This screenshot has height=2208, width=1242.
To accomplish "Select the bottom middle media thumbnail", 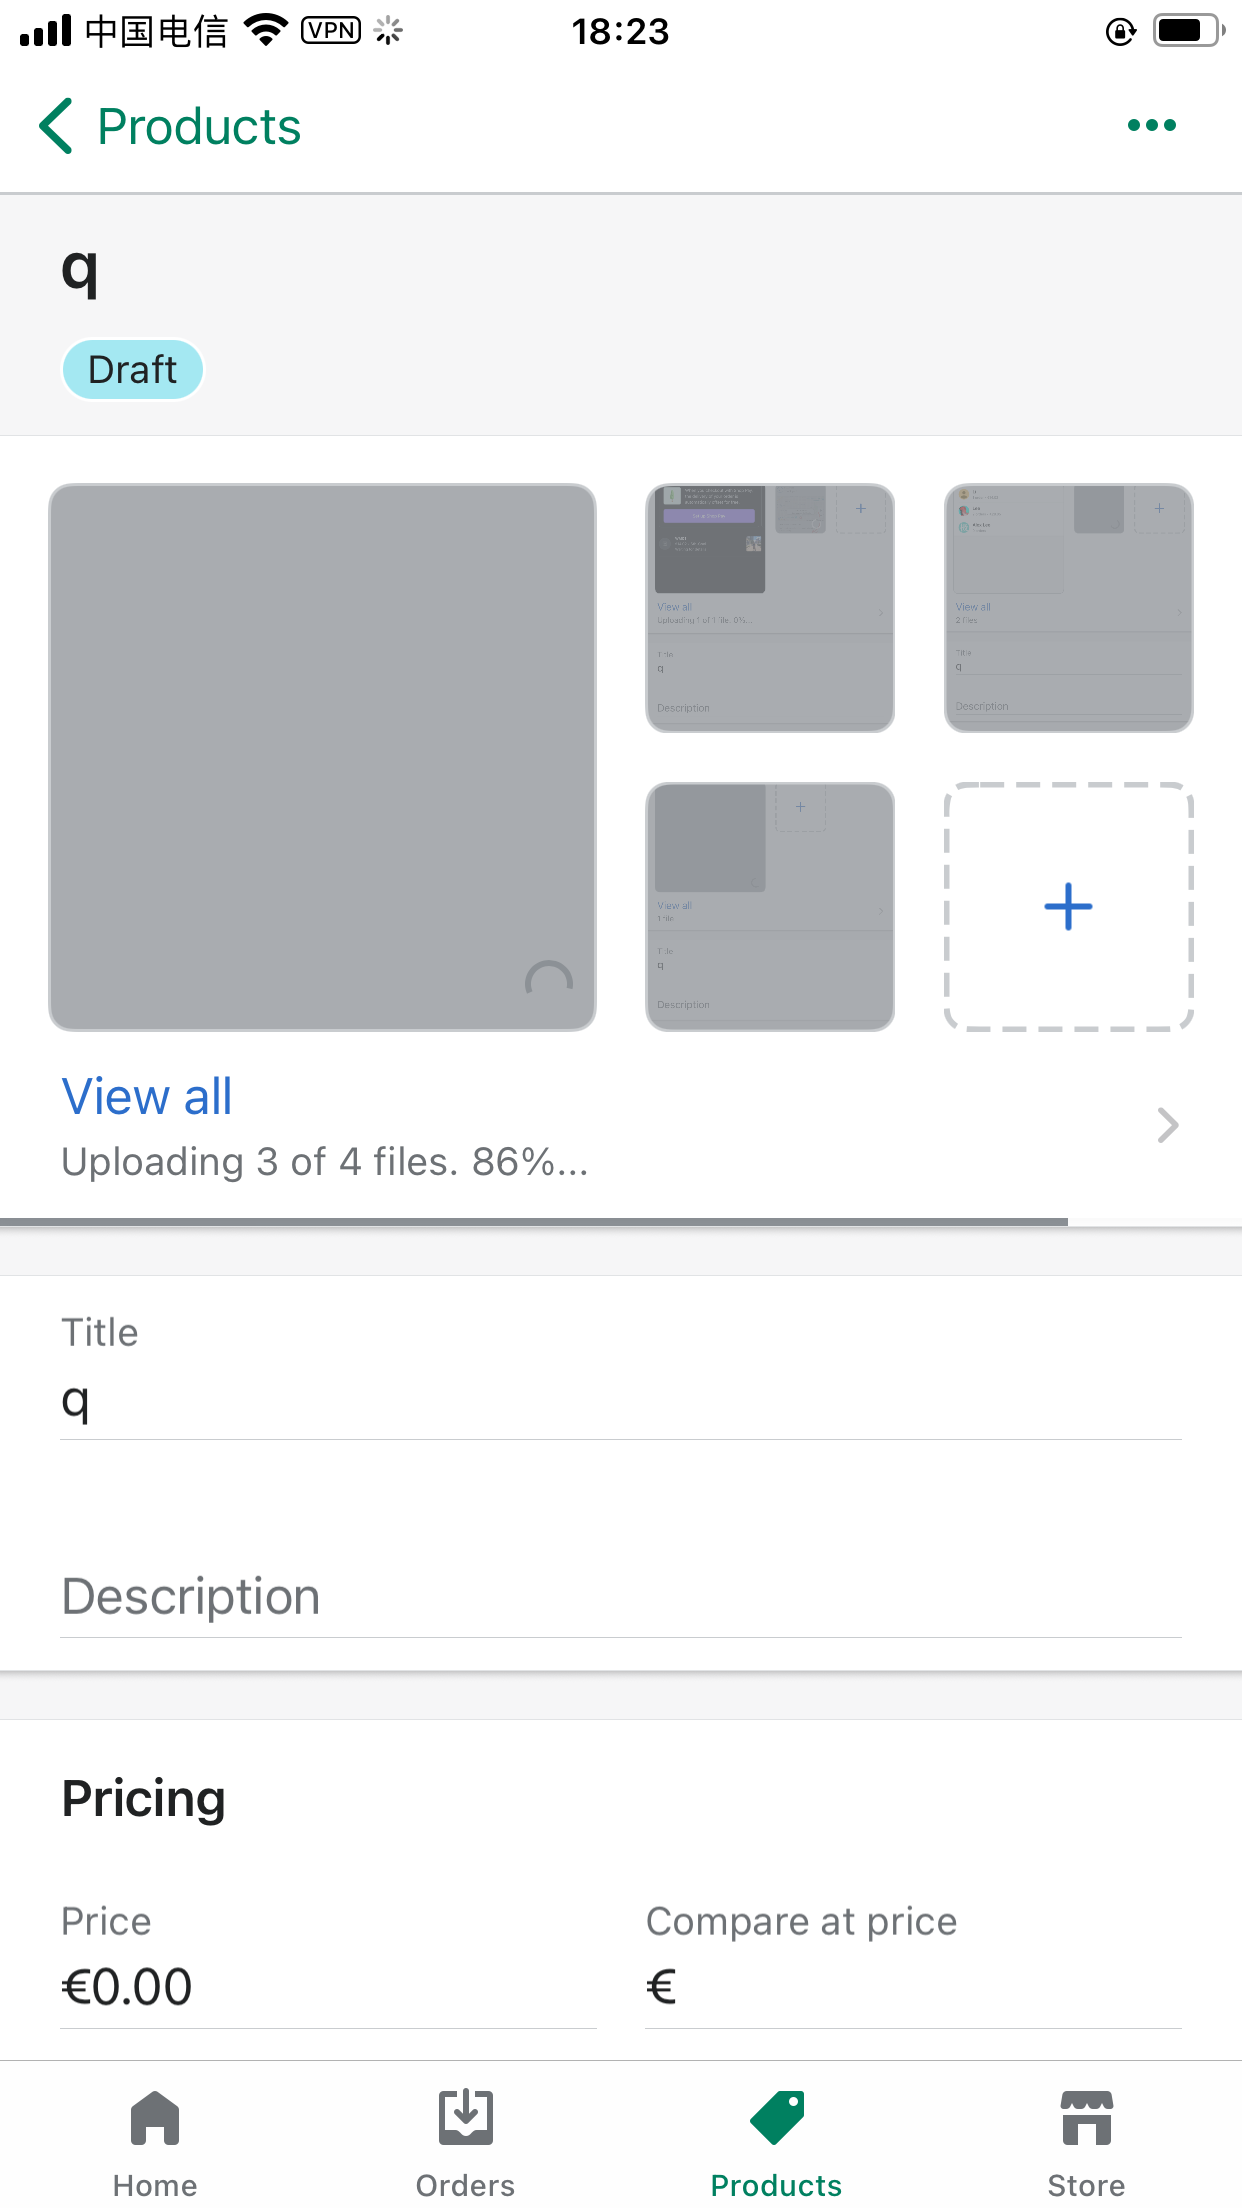I will (770, 906).
